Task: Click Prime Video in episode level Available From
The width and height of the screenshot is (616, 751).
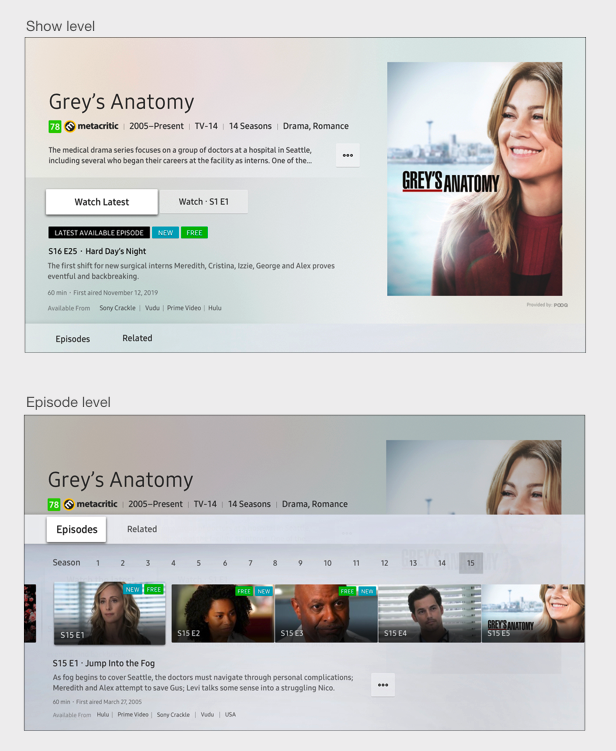Action: 133,715
